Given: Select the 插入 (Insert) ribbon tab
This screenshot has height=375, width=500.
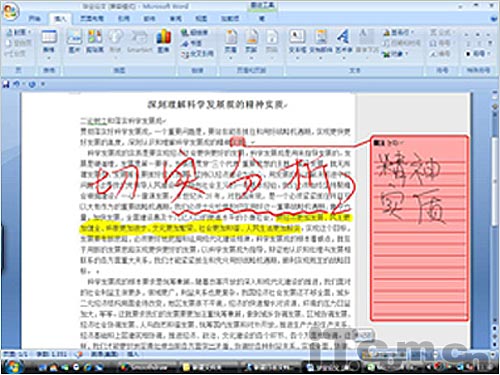Looking at the screenshot, I should [60, 19].
